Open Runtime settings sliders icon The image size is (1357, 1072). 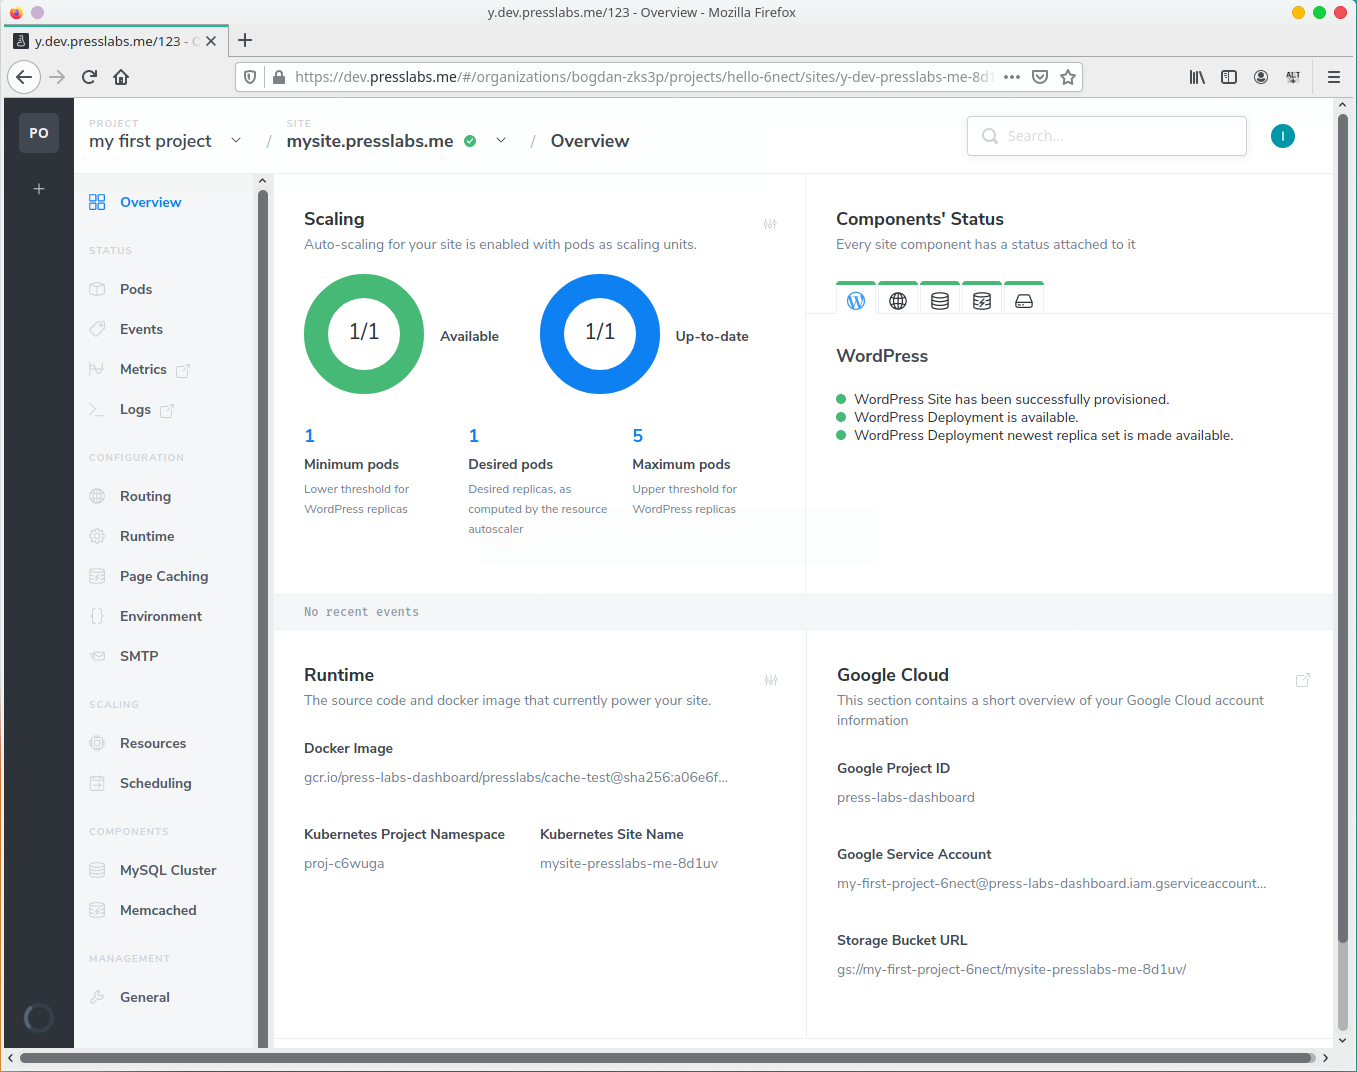tap(771, 680)
